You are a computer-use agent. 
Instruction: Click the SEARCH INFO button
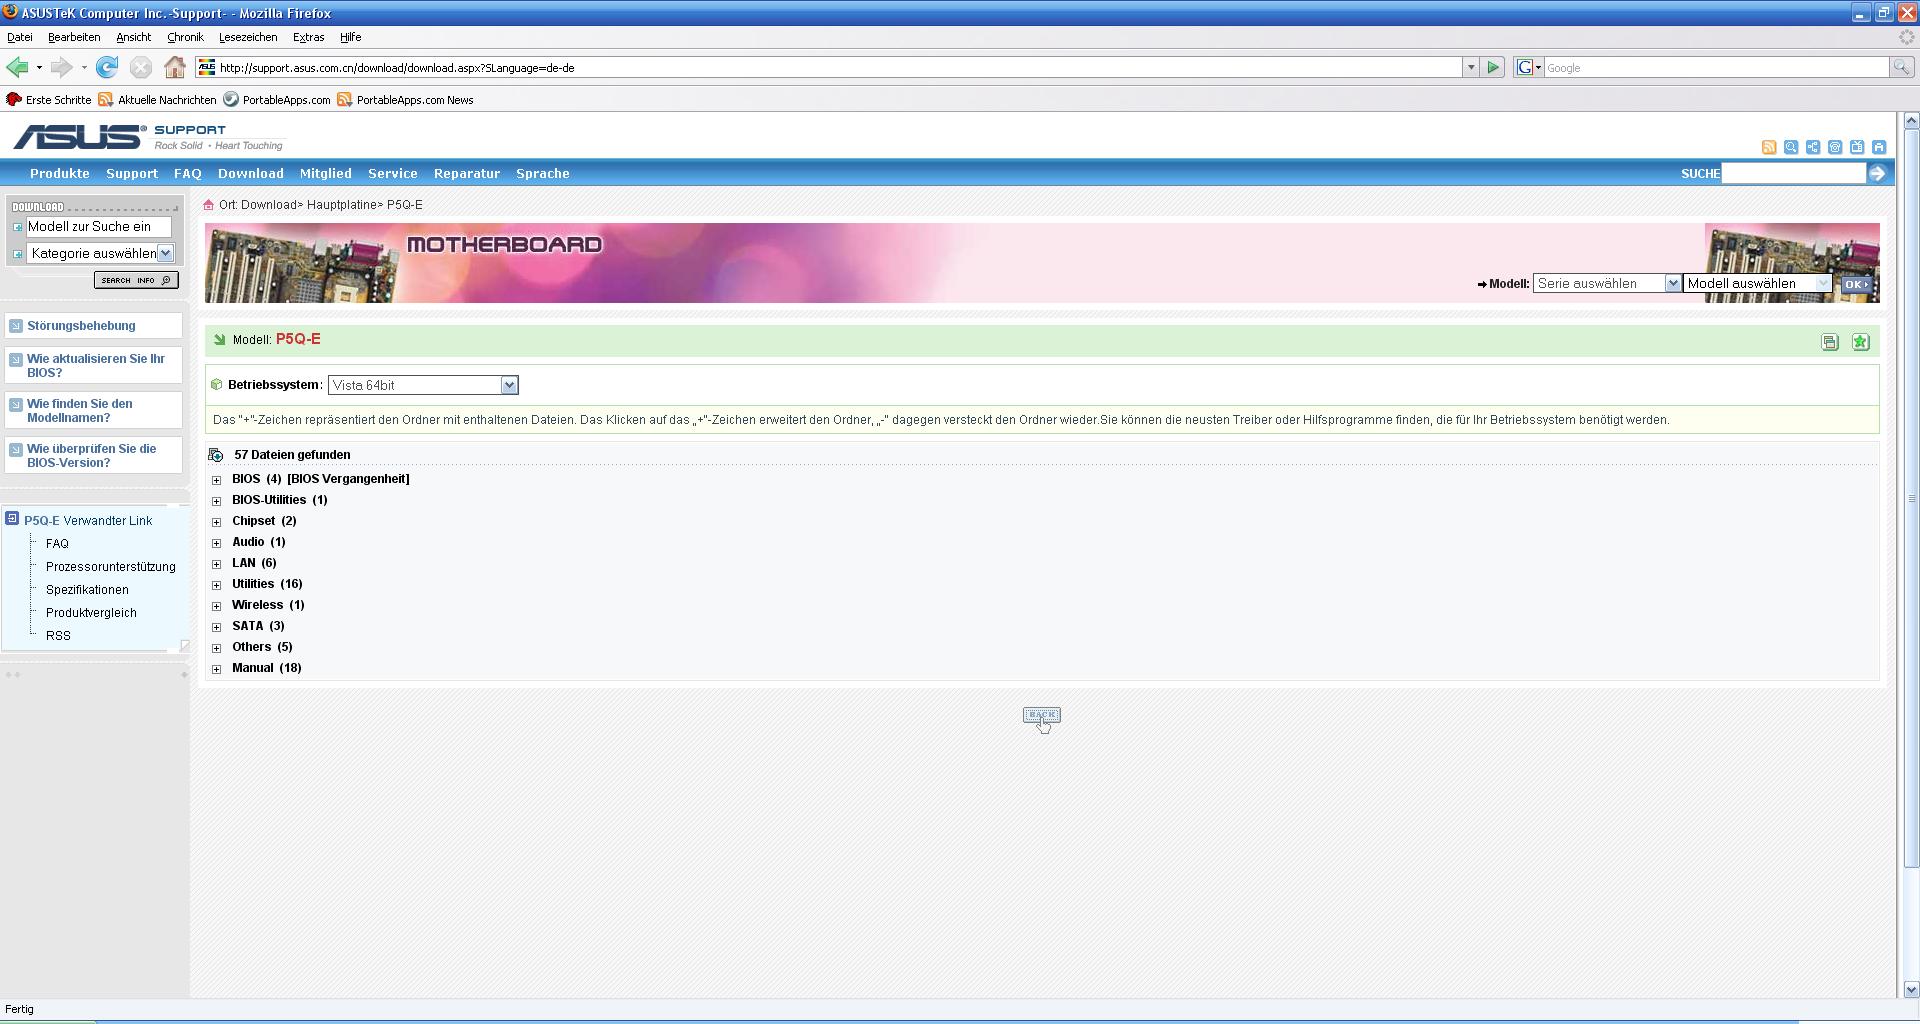[x=136, y=280]
